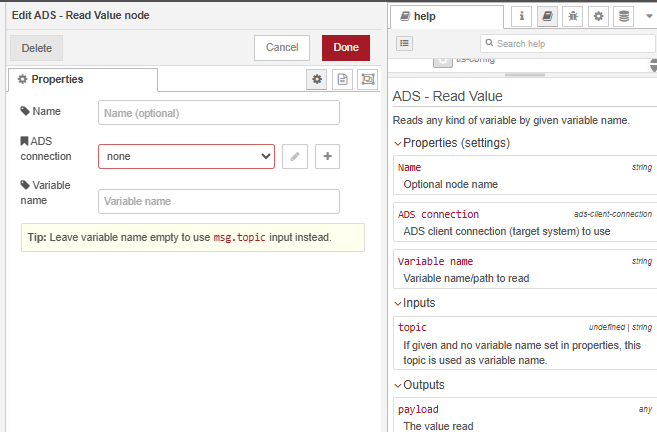Open the ADS connection dropdown
This screenshot has width=657, height=432.
pos(186,157)
